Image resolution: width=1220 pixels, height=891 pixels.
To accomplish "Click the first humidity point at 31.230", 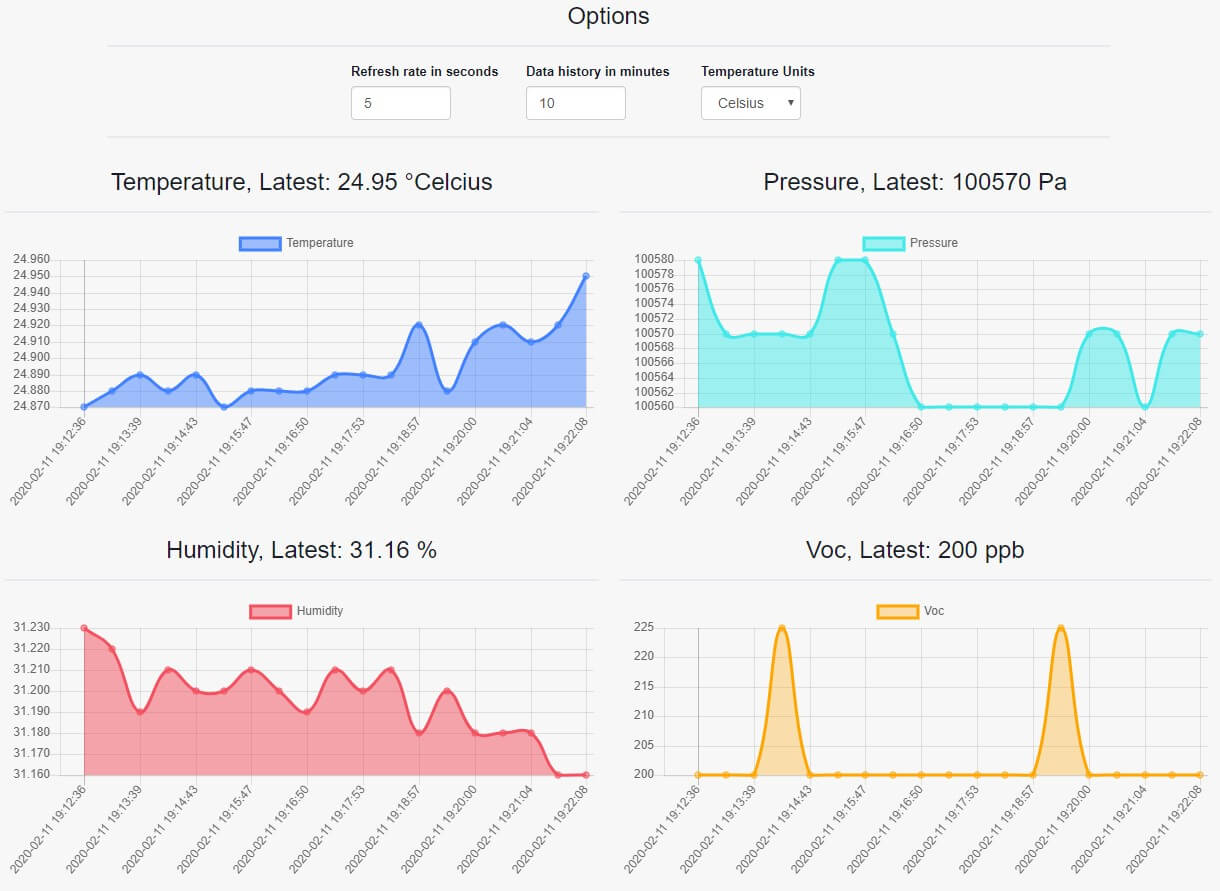I will click(84, 628).
